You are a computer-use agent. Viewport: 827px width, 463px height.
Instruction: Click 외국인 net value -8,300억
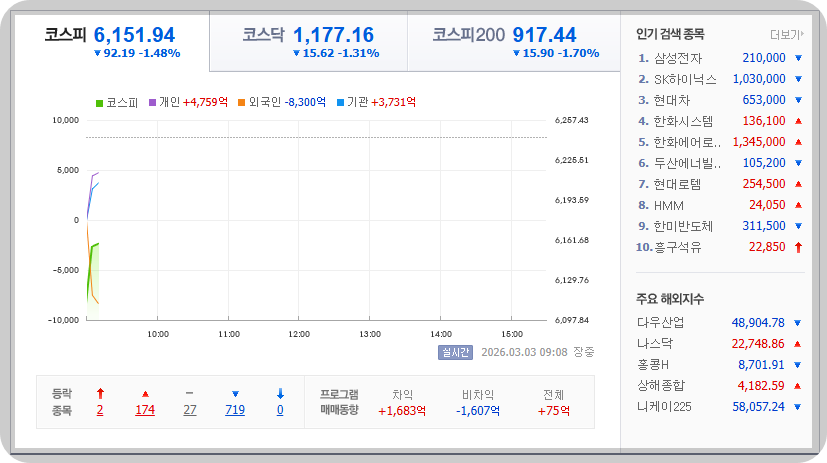305,102
